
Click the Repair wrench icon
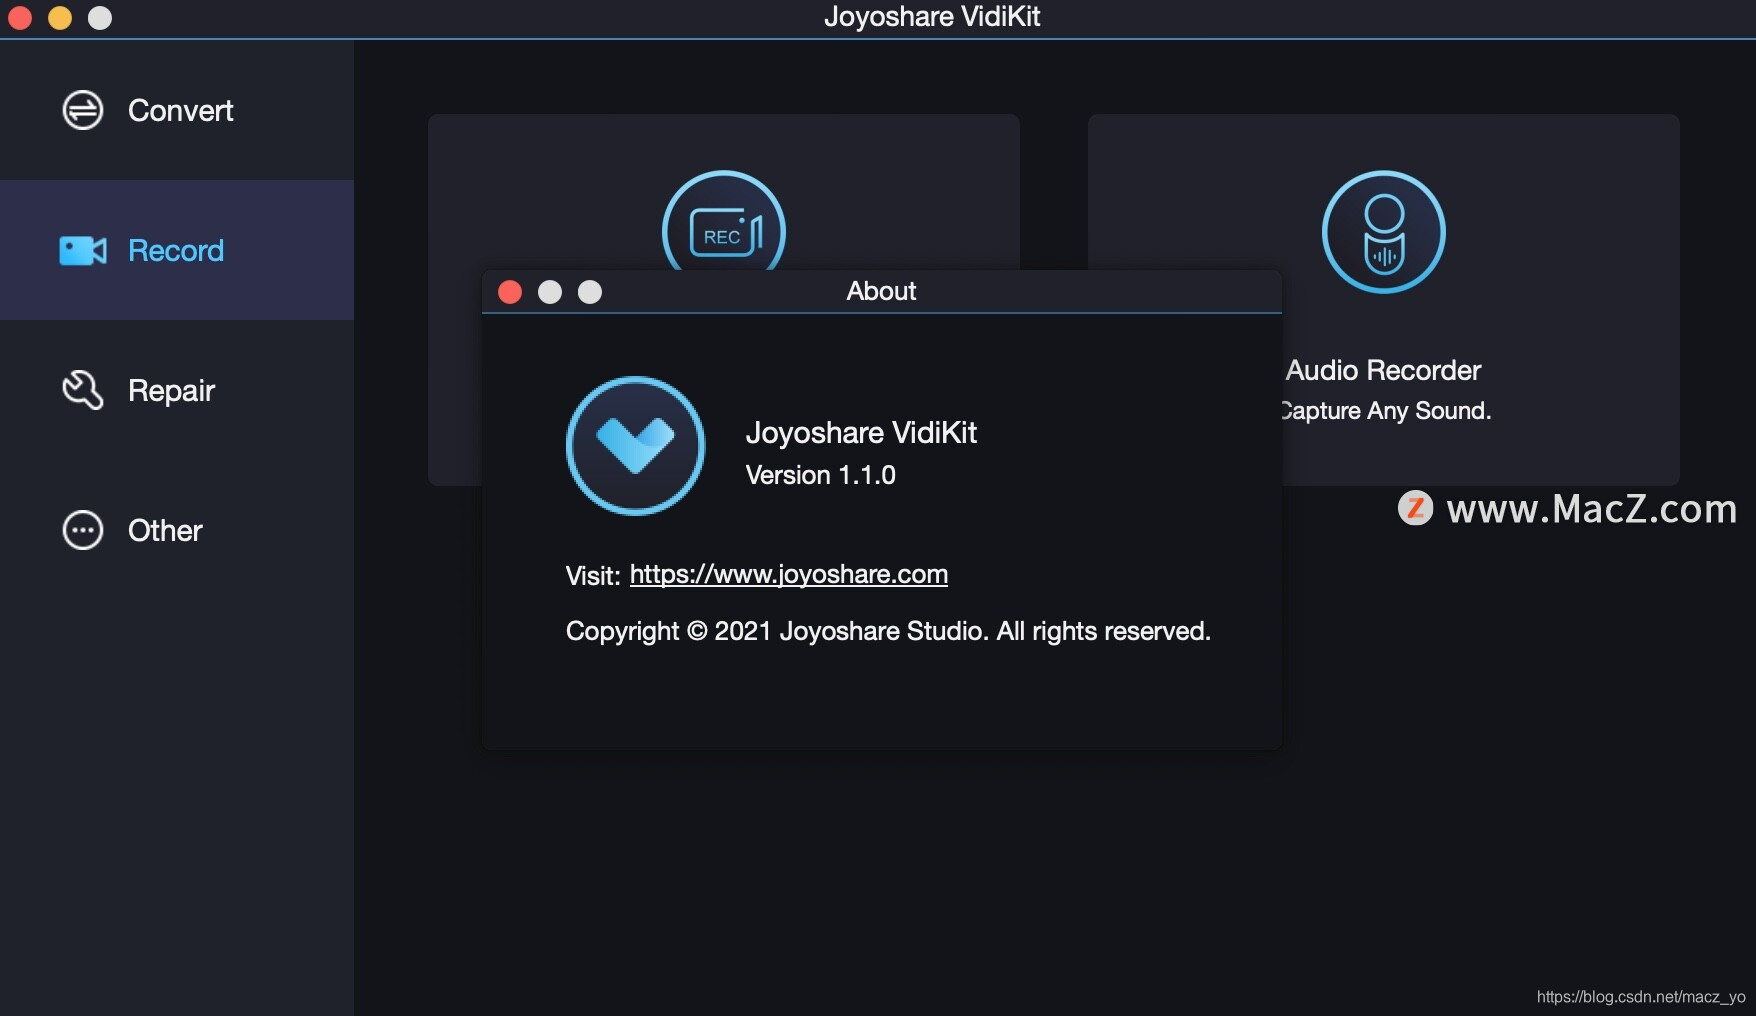[83, 390]
